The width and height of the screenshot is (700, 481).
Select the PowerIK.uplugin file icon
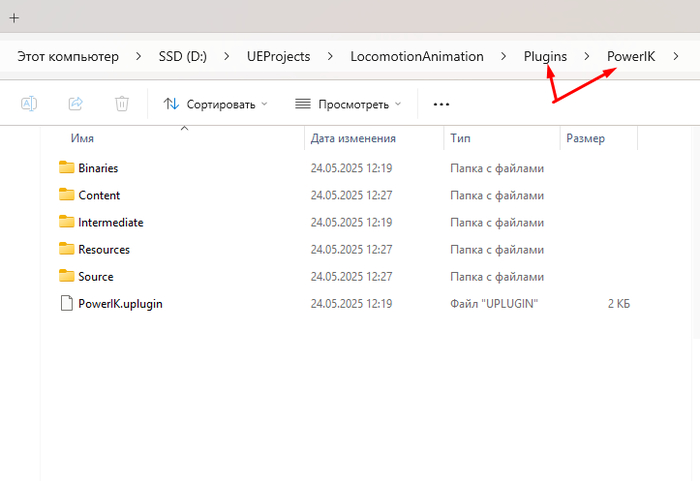[67, 304]
